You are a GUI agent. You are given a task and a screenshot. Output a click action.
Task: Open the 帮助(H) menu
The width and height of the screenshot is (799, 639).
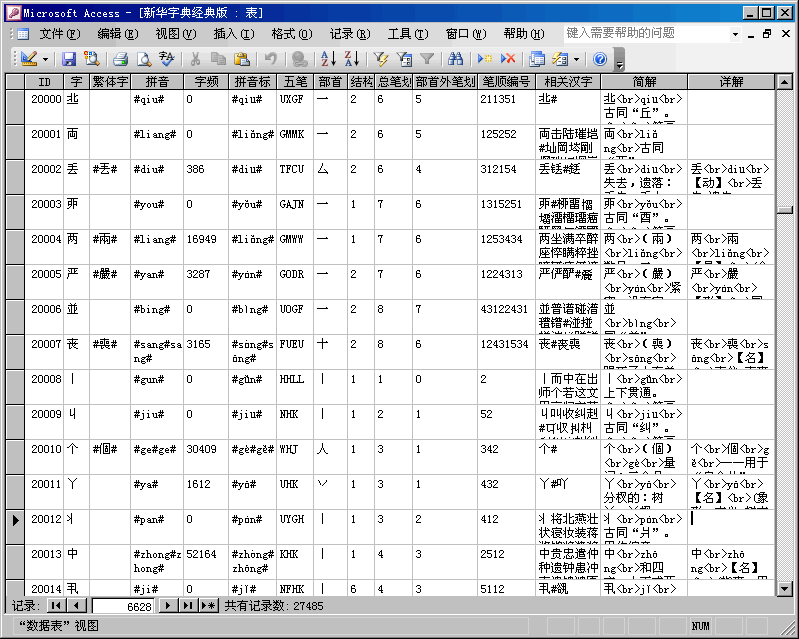(x=524, y=34)
